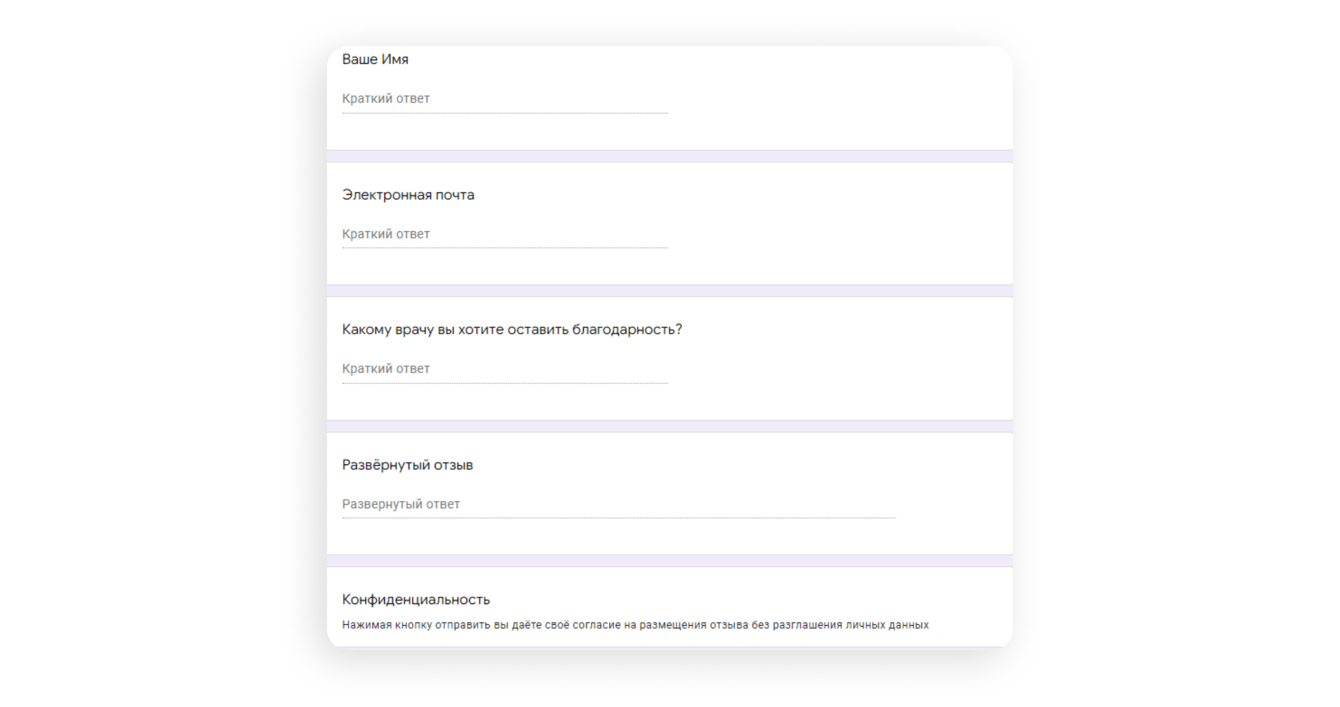Click empty space right of the doctor answer field

(840, 369)
